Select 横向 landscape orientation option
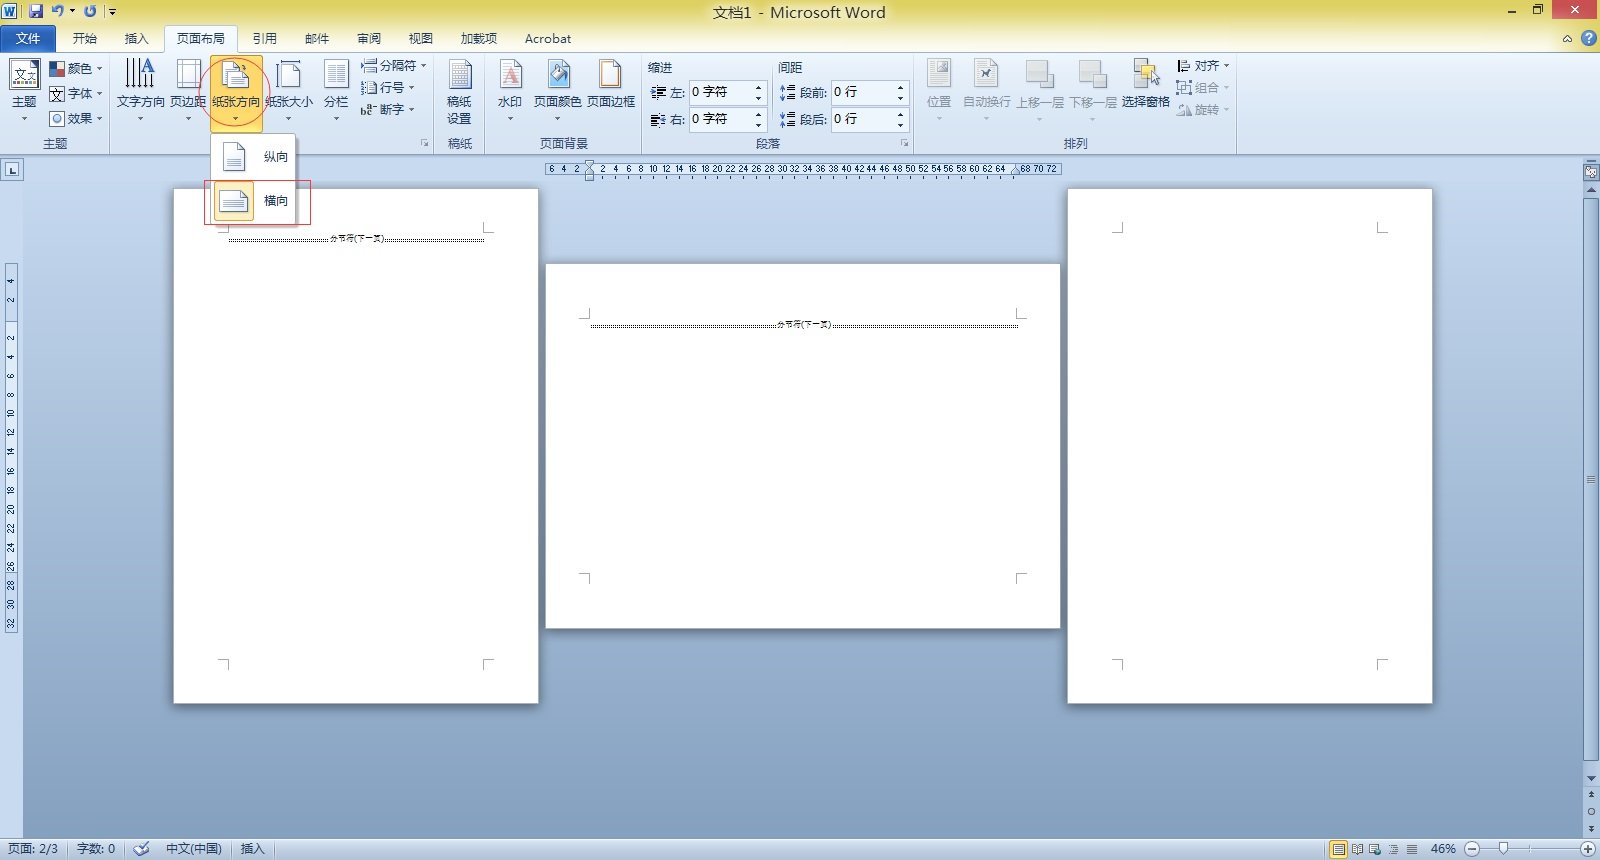The height and width of the screenshot is (860, 1600). pyautogui.click(x=256, y=201)
